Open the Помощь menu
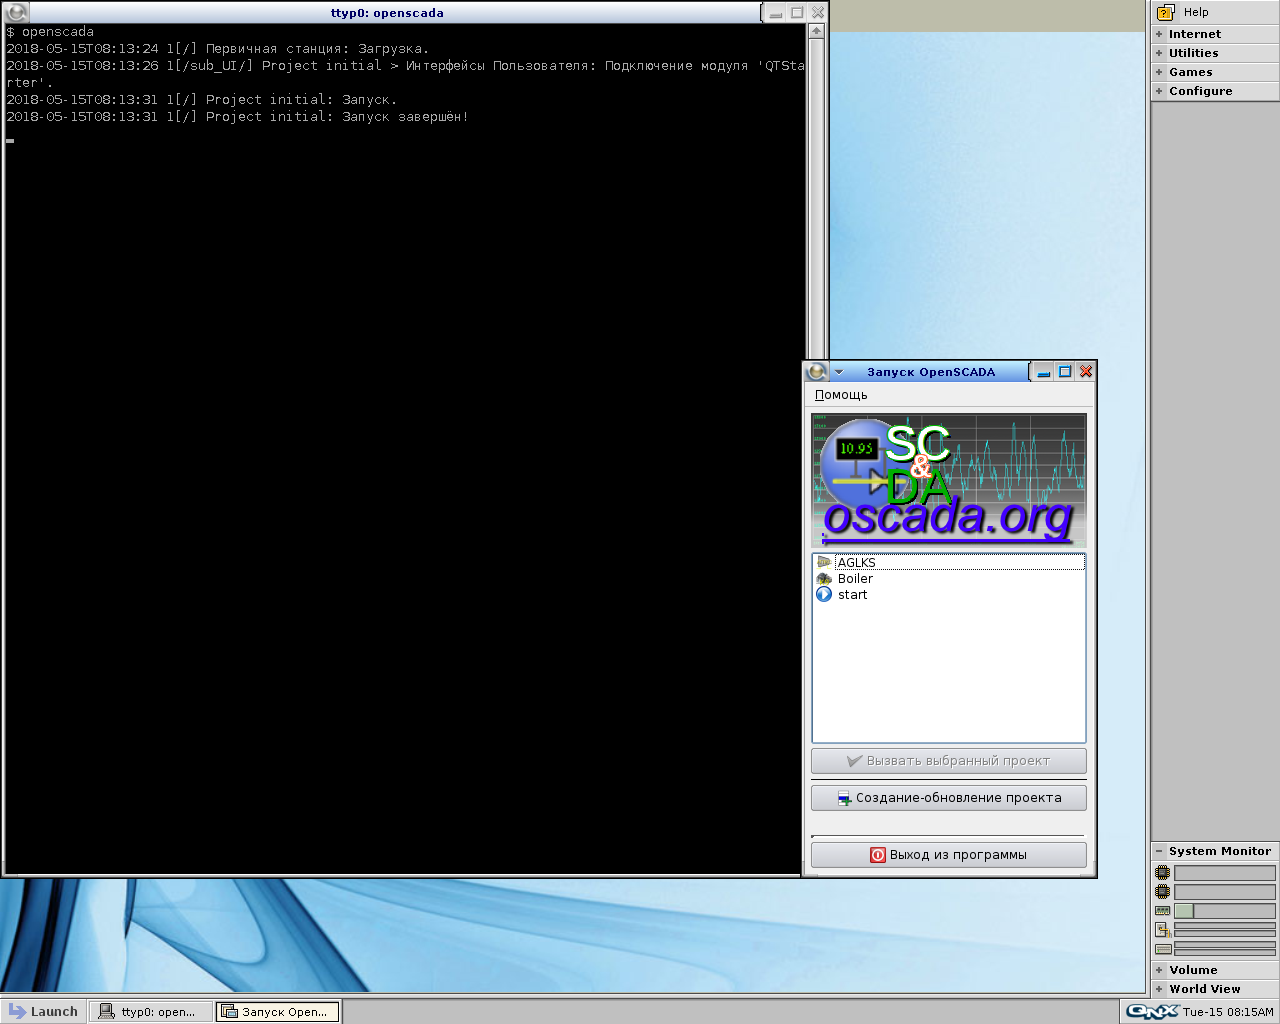Screen dimensions: 1280x1024 pyautogui.click(x=841, y=395)
